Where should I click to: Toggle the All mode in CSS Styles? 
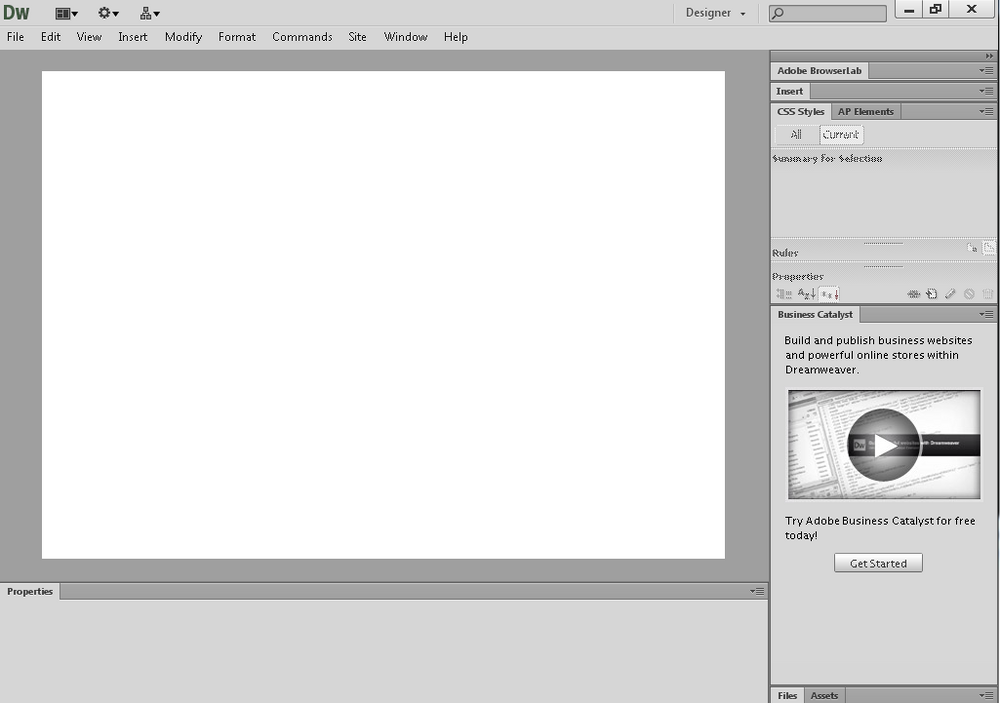[x=796, y=135]
